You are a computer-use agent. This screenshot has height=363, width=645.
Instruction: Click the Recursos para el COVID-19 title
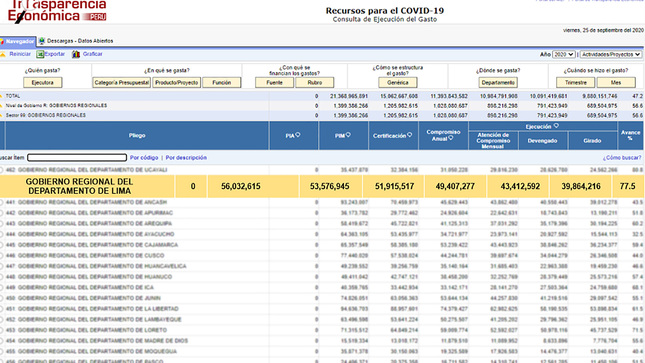pos(385,11)
